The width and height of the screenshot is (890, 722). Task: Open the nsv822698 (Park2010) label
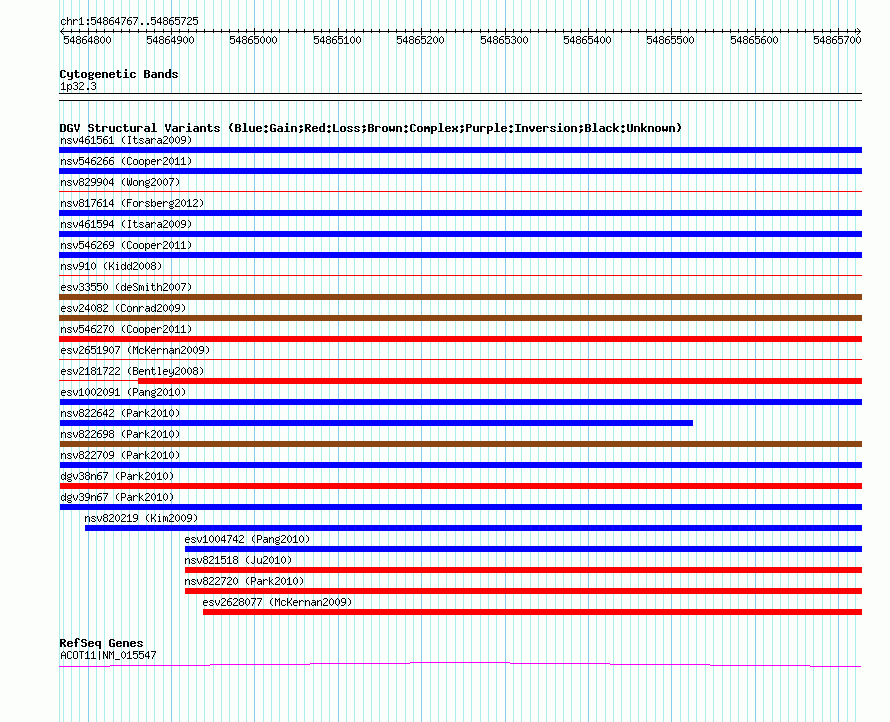(x=120, y=434)
